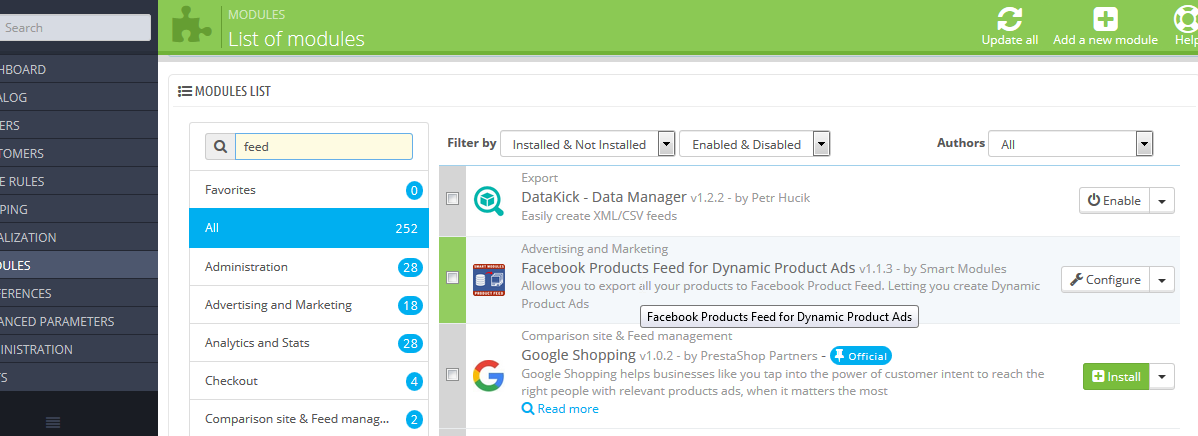1198x436 pixels.
Task: Open the Enabled & Disabled filter dropdown
Action: pyautogui.click(x=754, y=144)
